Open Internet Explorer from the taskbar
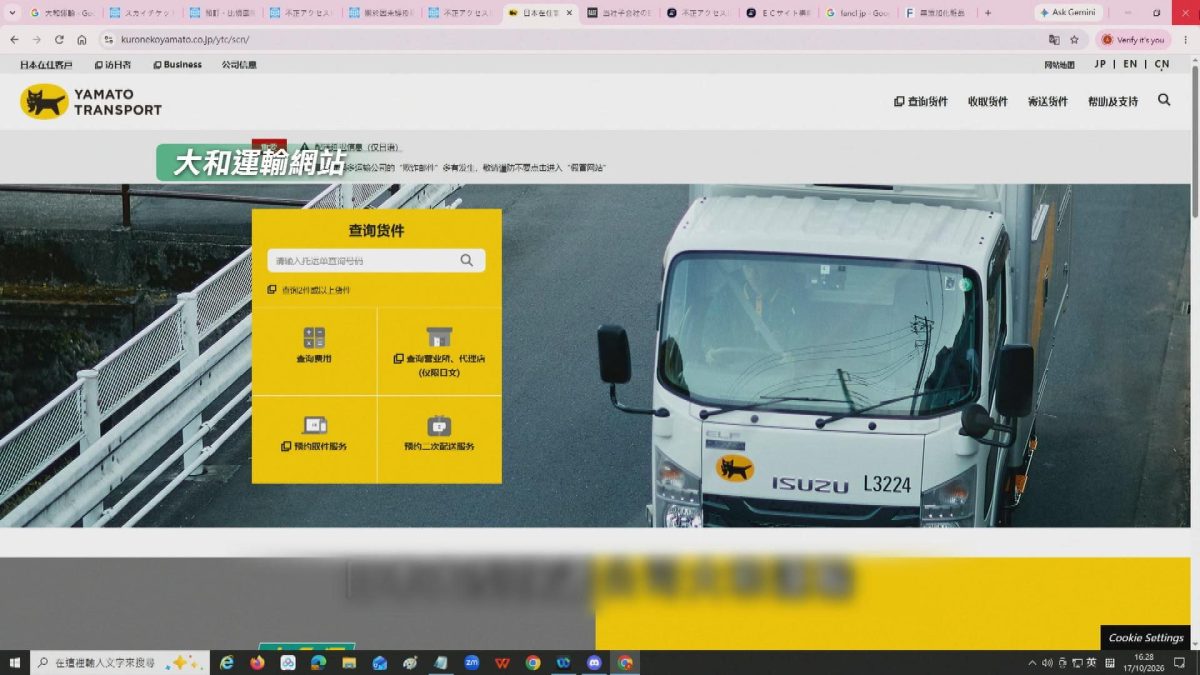The height and width of the screenshot is (675, 1200). 227,662
